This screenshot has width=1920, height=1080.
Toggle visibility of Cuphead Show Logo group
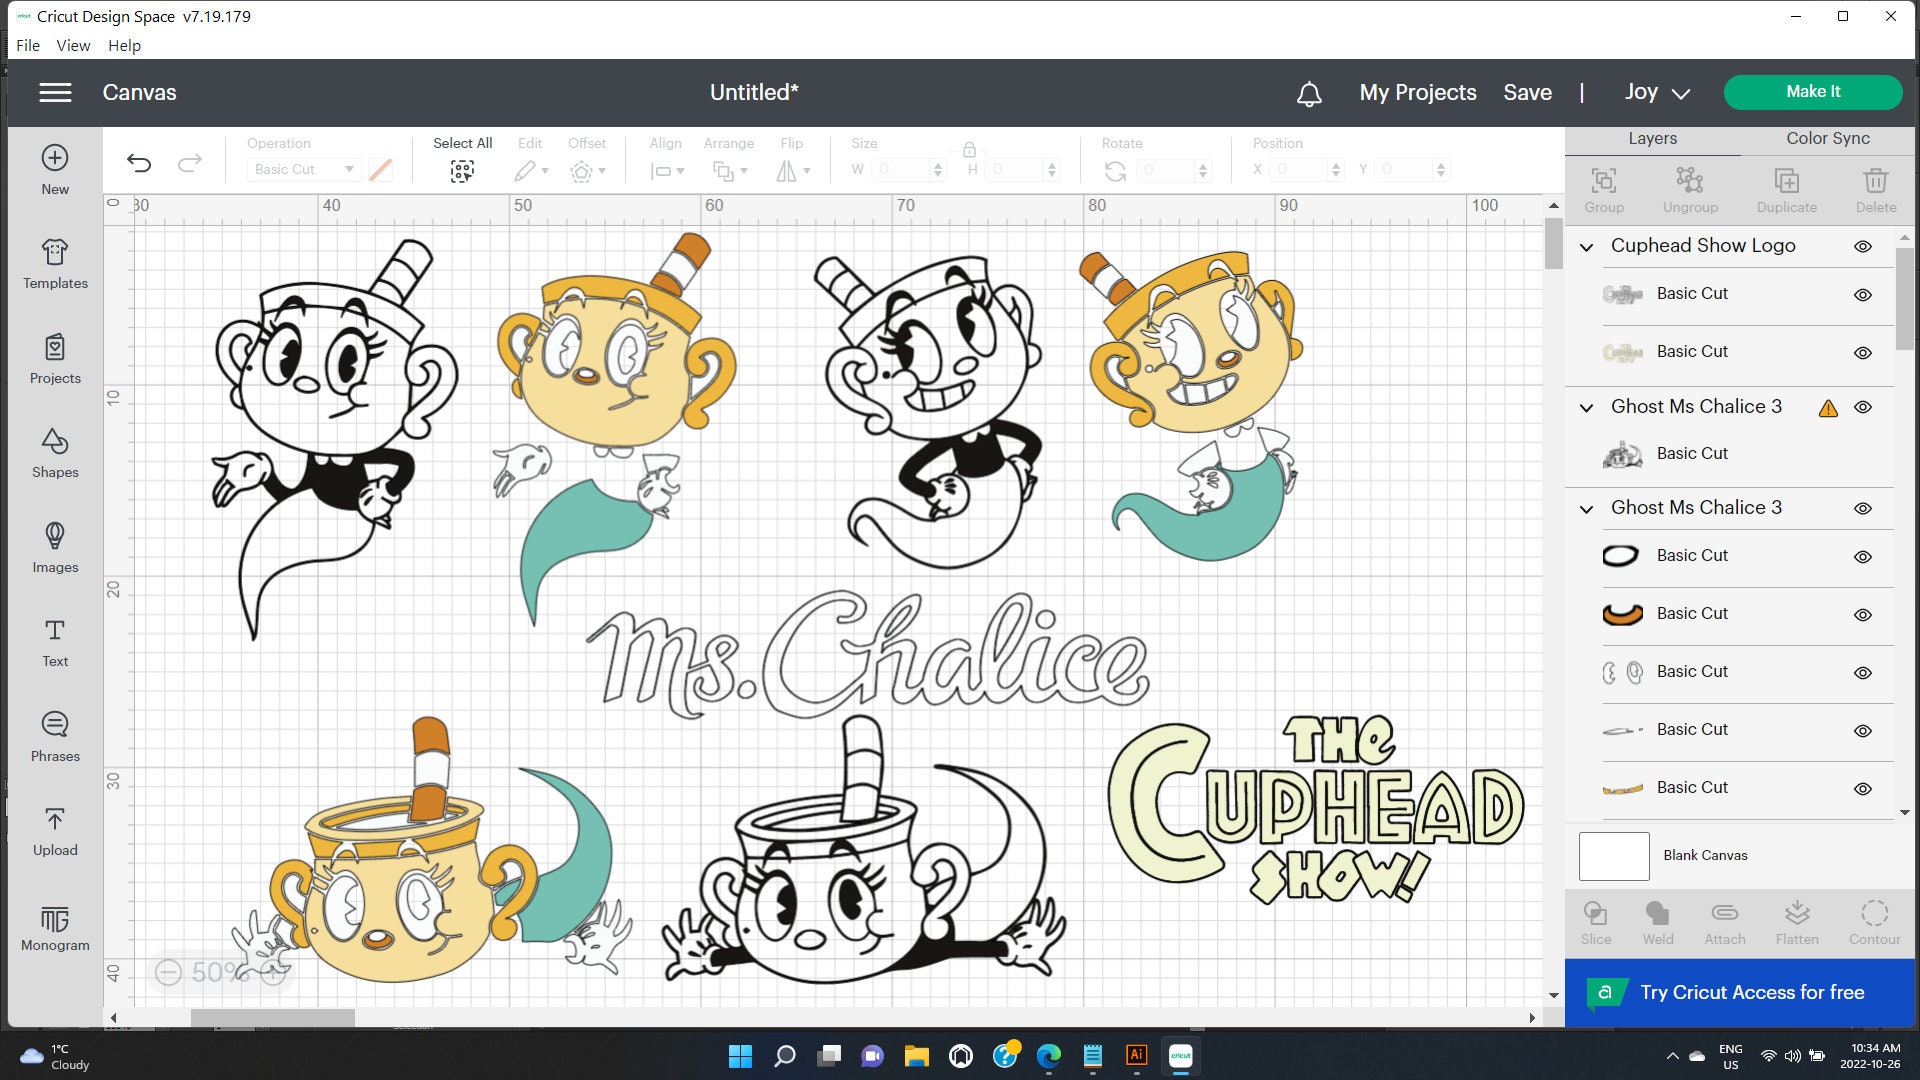[1863, 246]
